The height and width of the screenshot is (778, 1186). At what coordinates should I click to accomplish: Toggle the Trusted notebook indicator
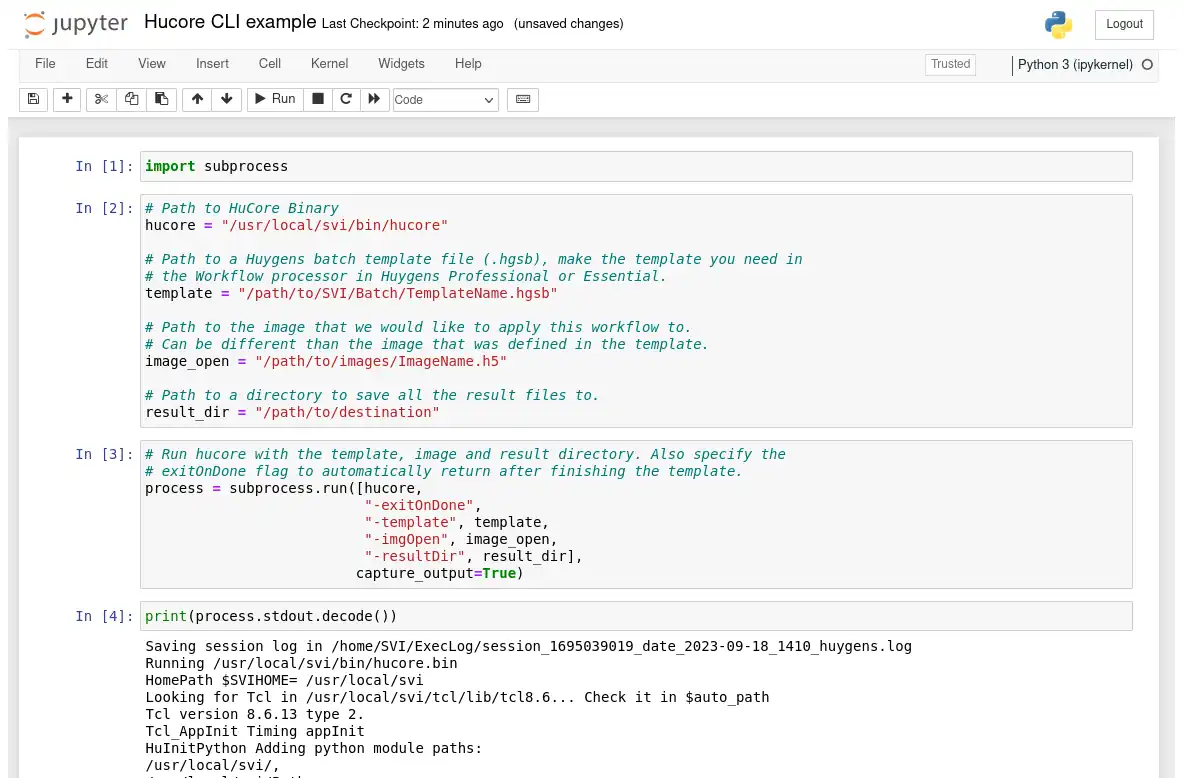point(950,64)
